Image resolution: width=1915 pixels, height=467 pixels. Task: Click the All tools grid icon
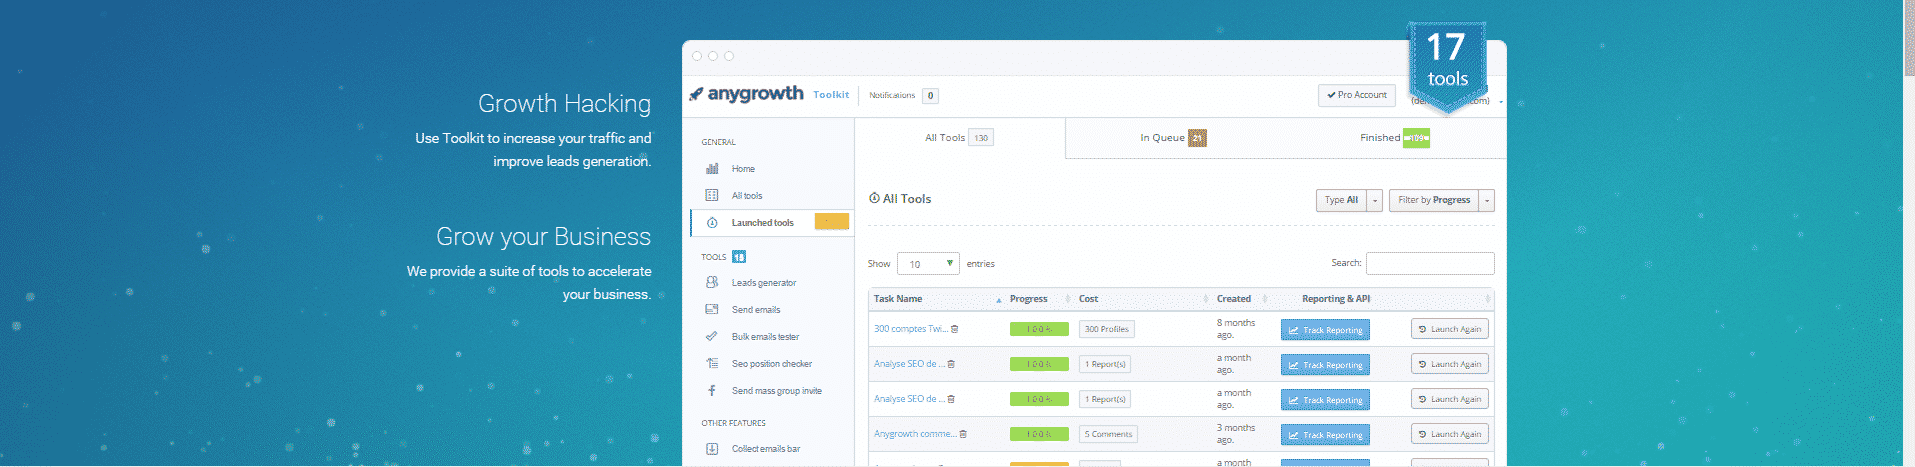tap(712, 196)
